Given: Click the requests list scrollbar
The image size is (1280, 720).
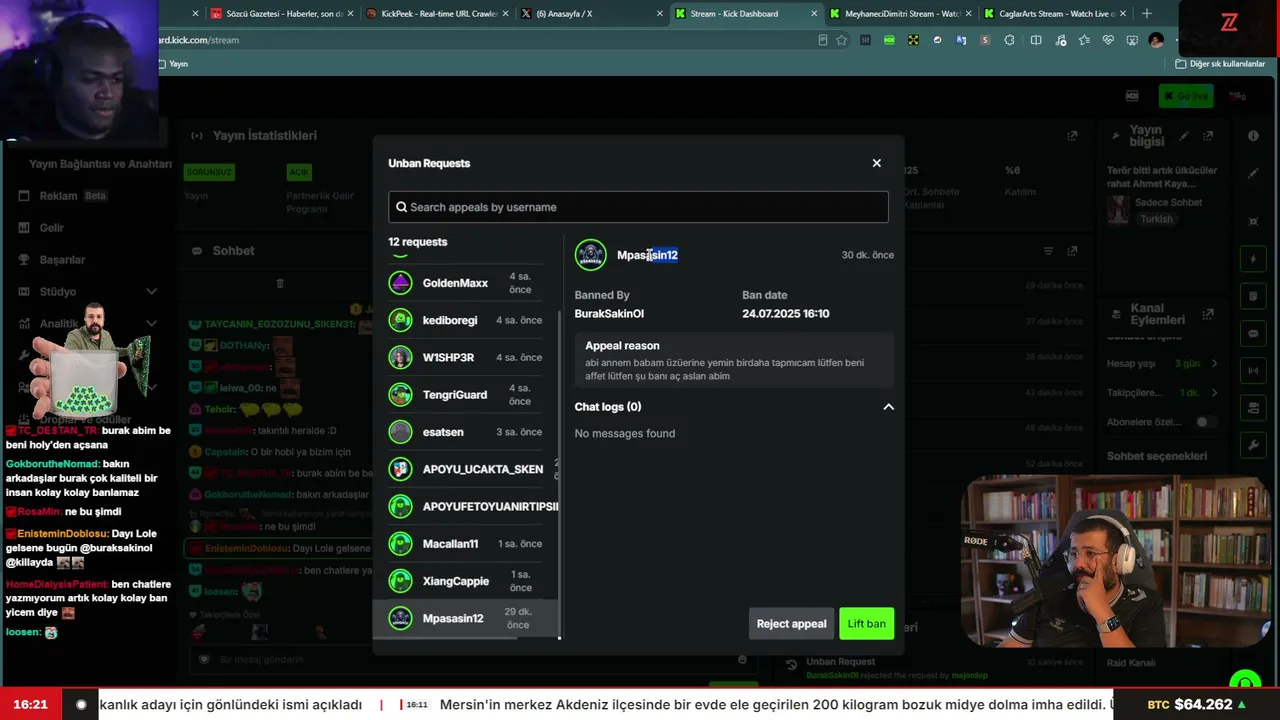Looking at the screenshot, I should [560, 476].
